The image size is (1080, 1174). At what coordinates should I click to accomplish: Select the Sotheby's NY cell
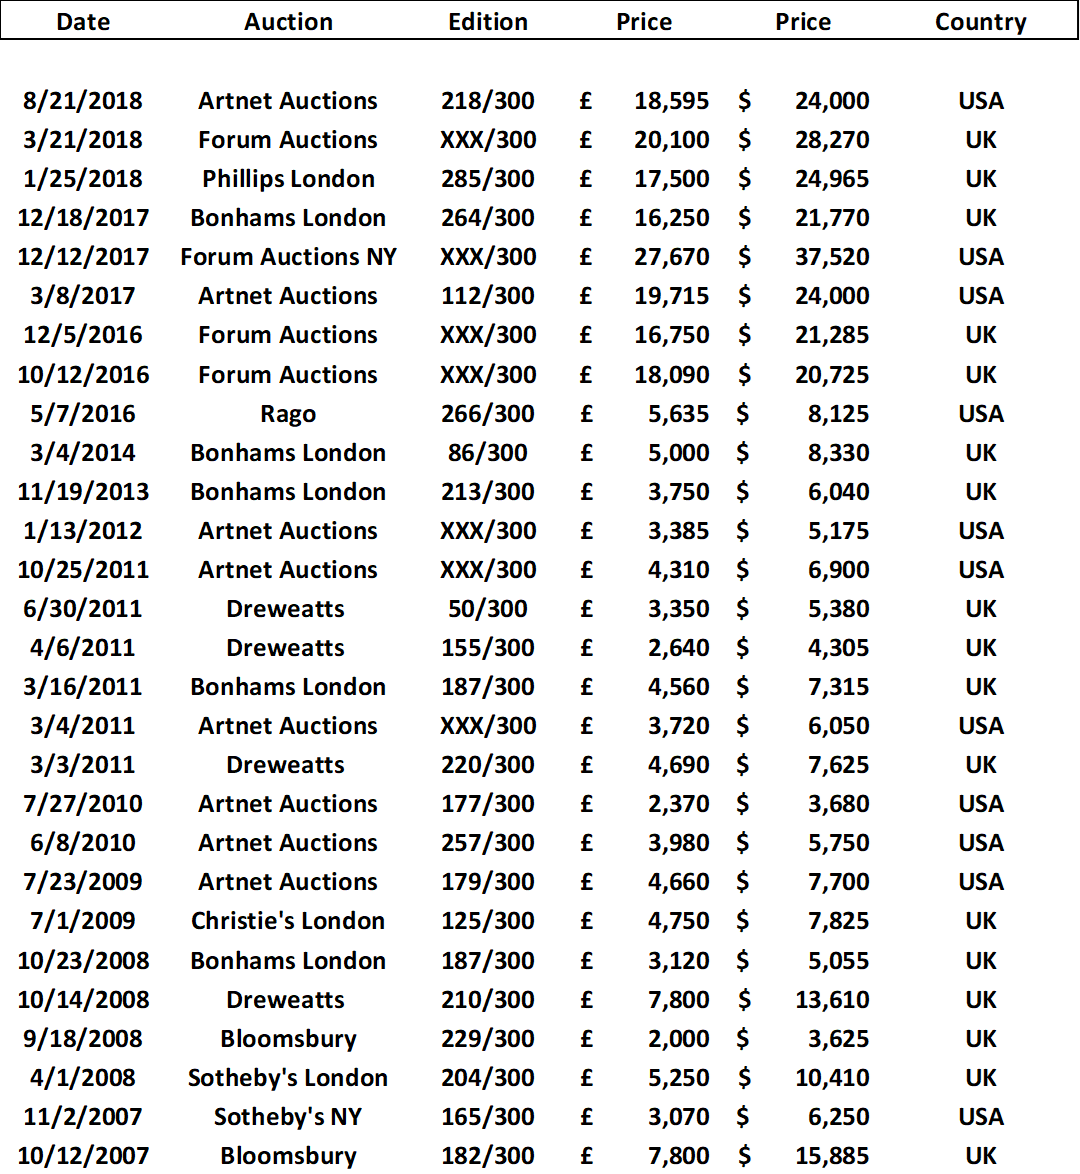coord(288,1116)
